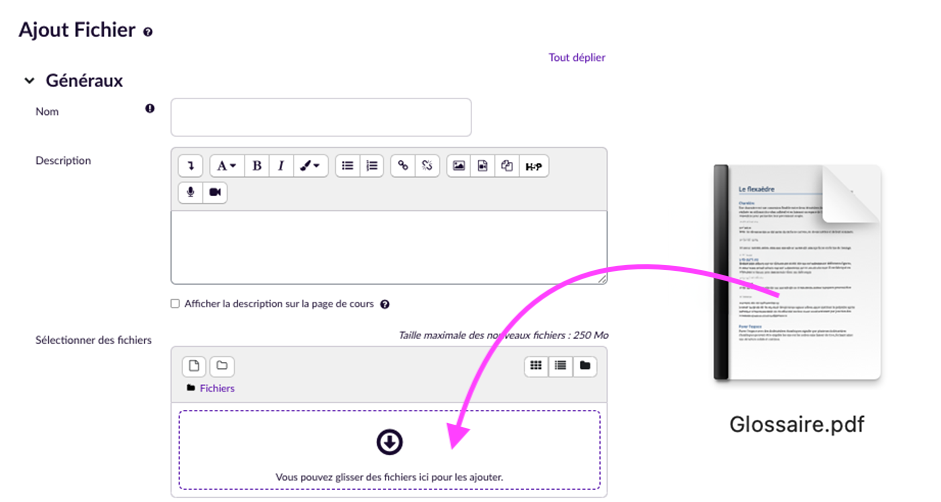Click inside the Nom text field
Image resolution: width=941 pixels, height=502 pixels.
pos(321,117)
